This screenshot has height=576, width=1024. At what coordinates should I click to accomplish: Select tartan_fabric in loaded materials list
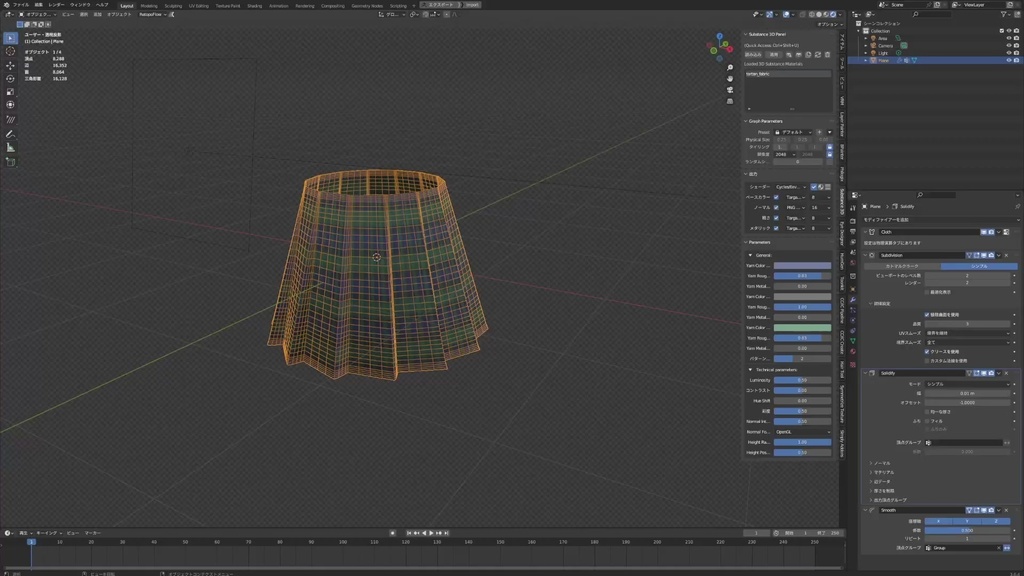[x=788, y=74]
